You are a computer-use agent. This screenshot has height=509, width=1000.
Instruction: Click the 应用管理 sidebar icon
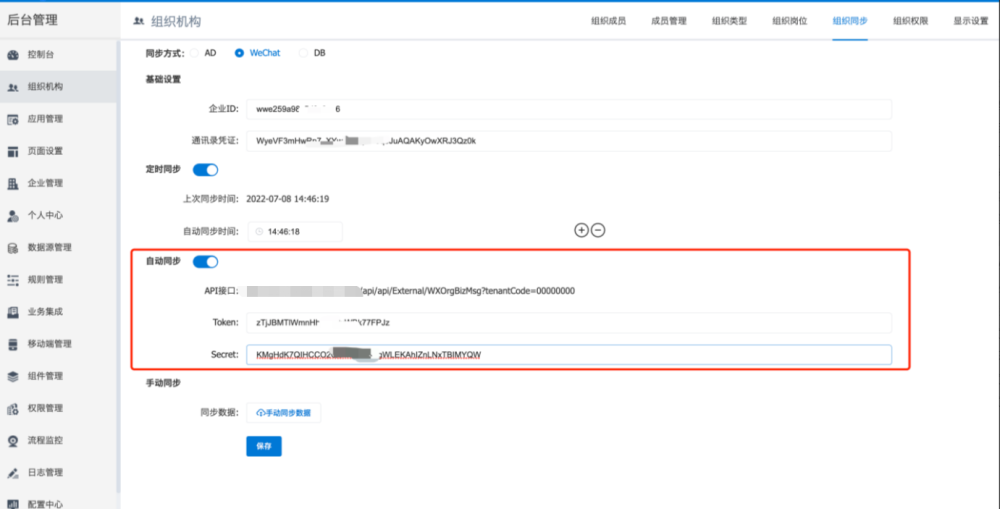[13, 119]
